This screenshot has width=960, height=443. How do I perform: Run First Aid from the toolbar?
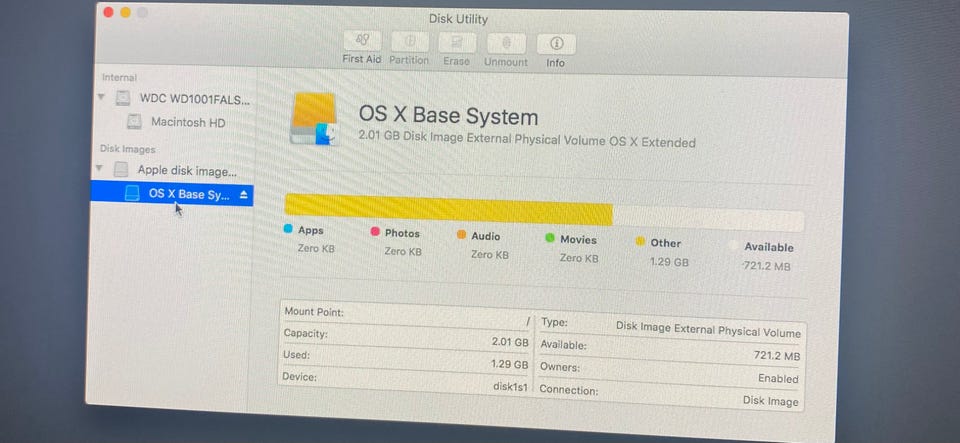pos(362,41)
